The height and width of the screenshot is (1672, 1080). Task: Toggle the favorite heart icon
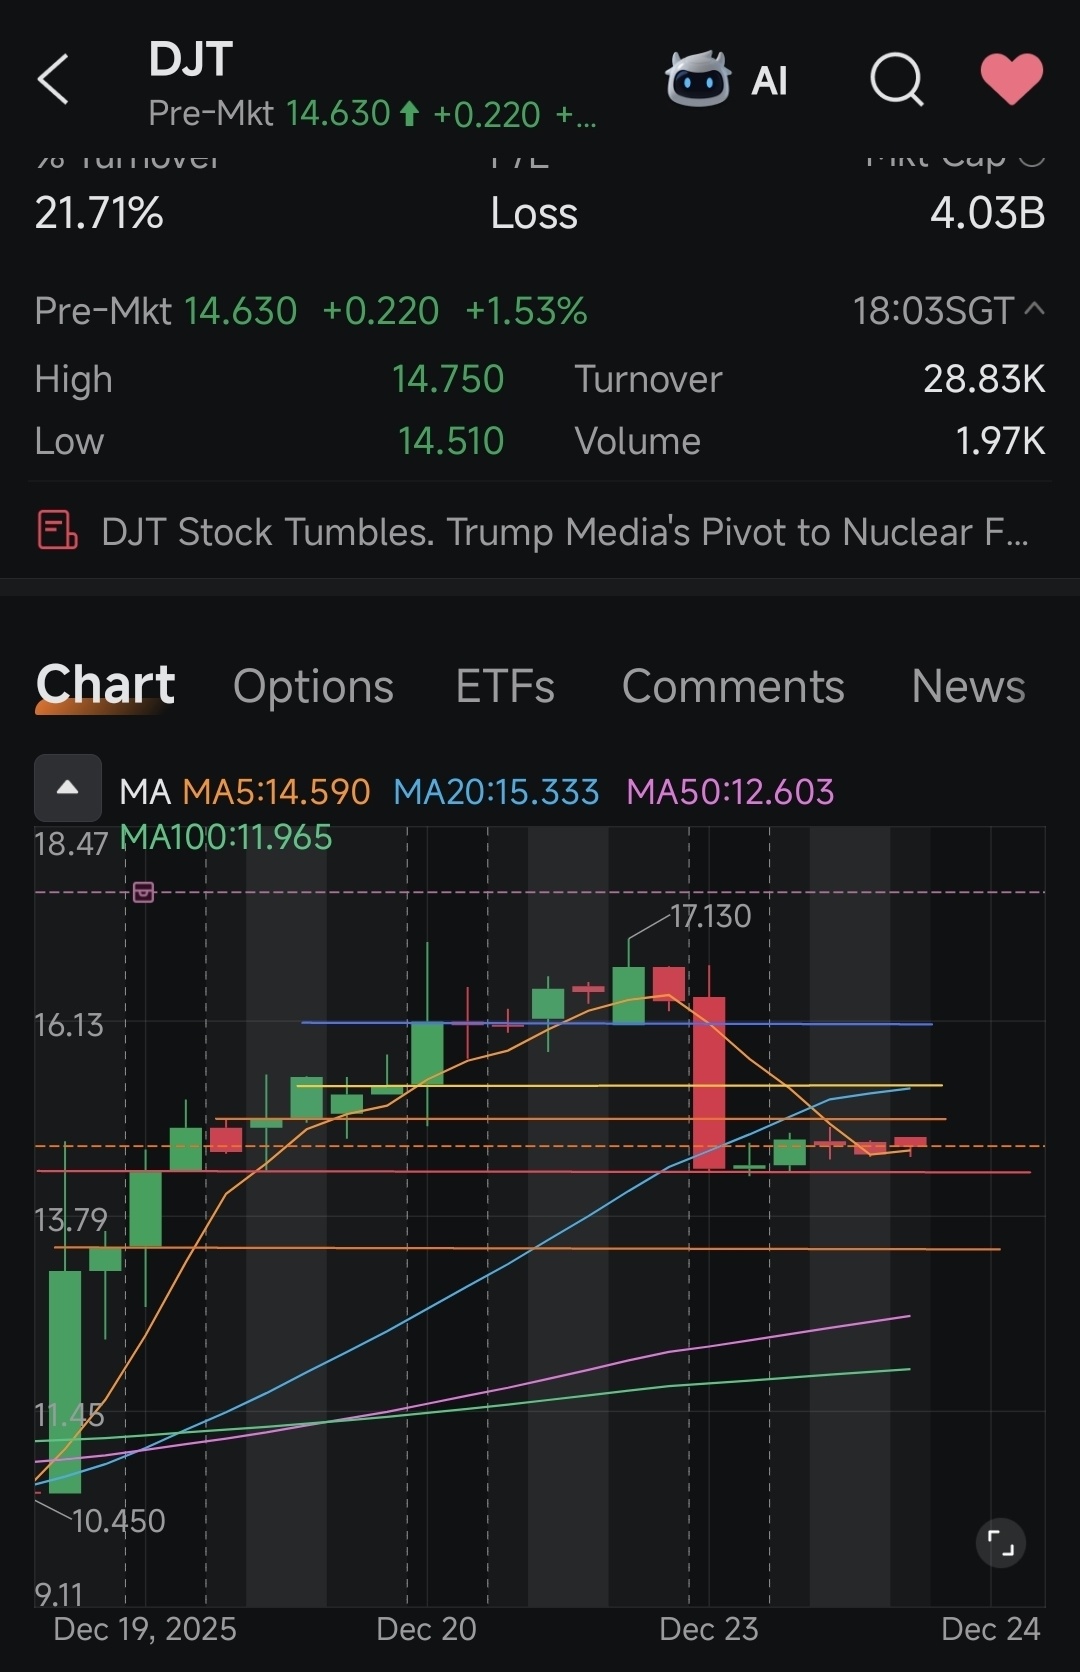tap(1011, 79)
